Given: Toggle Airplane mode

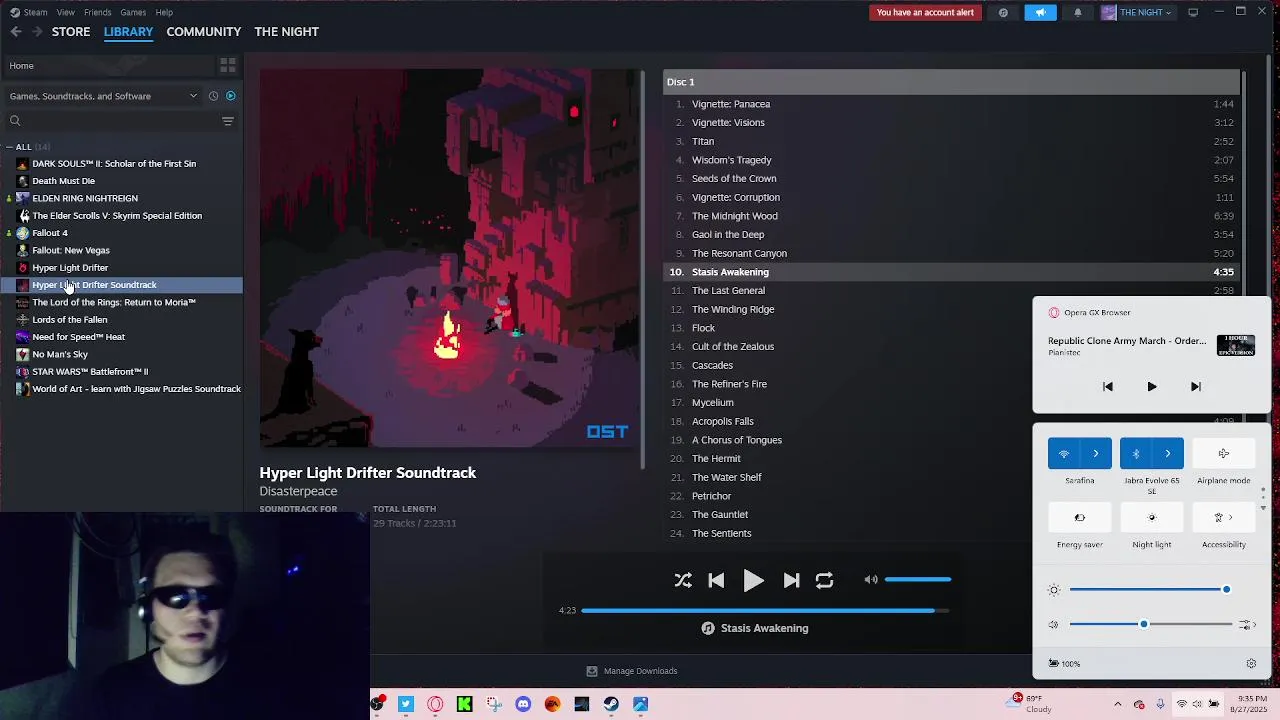Looking at the screenshot, I should click(1224, 454).
